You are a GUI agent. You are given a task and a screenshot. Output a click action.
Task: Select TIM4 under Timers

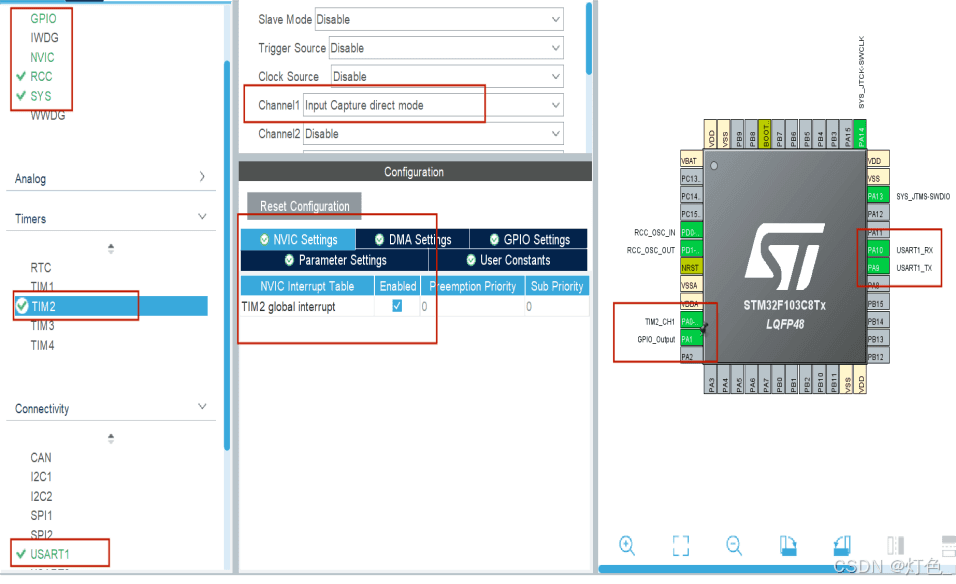point(42,346)
